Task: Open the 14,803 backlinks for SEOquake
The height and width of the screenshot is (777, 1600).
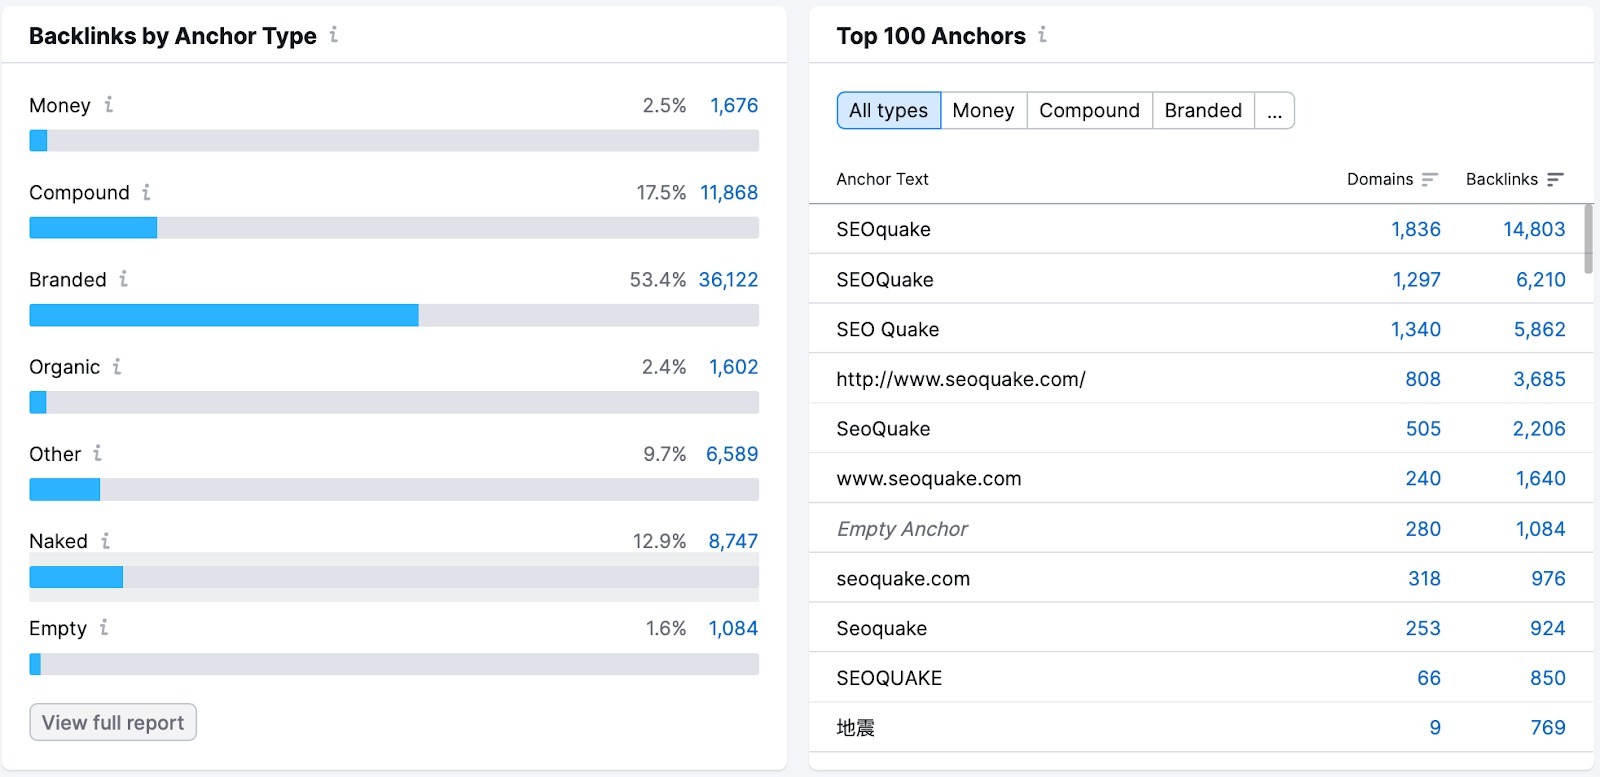Action: (x=1534, y=229)
